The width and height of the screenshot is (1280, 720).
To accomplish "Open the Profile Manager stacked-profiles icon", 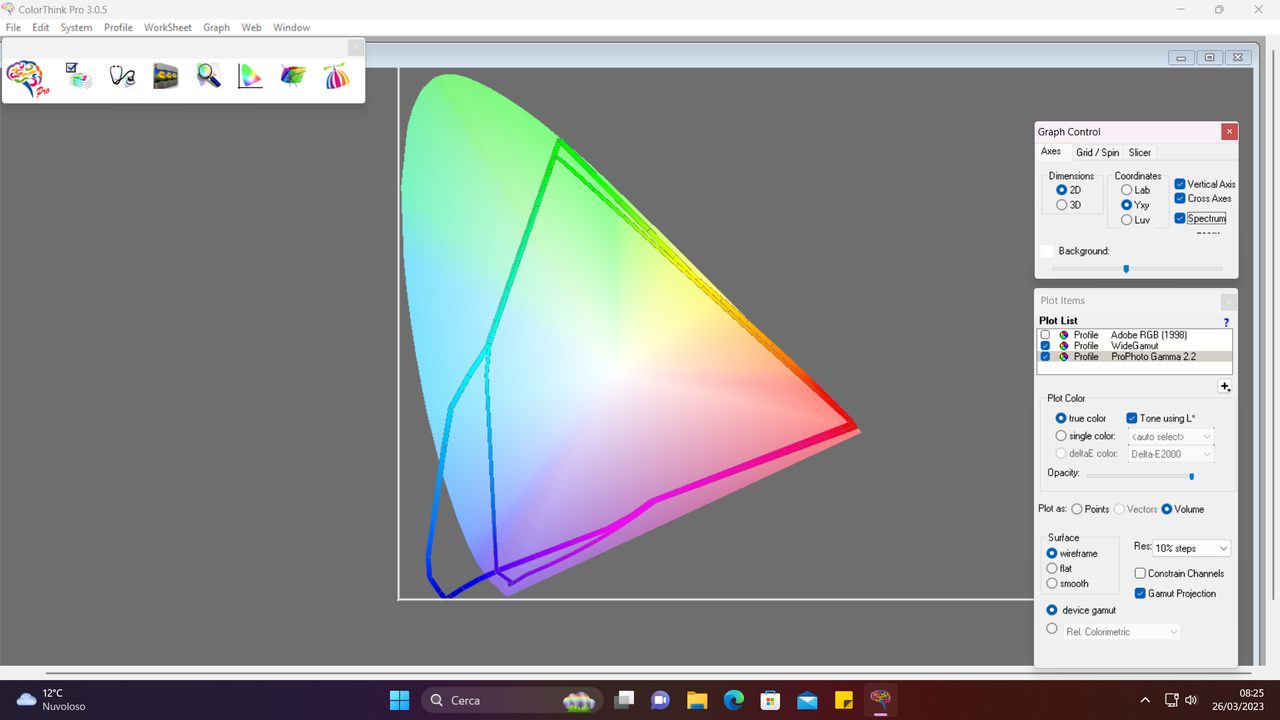I will pyautogui.click(x=78, y=78).
